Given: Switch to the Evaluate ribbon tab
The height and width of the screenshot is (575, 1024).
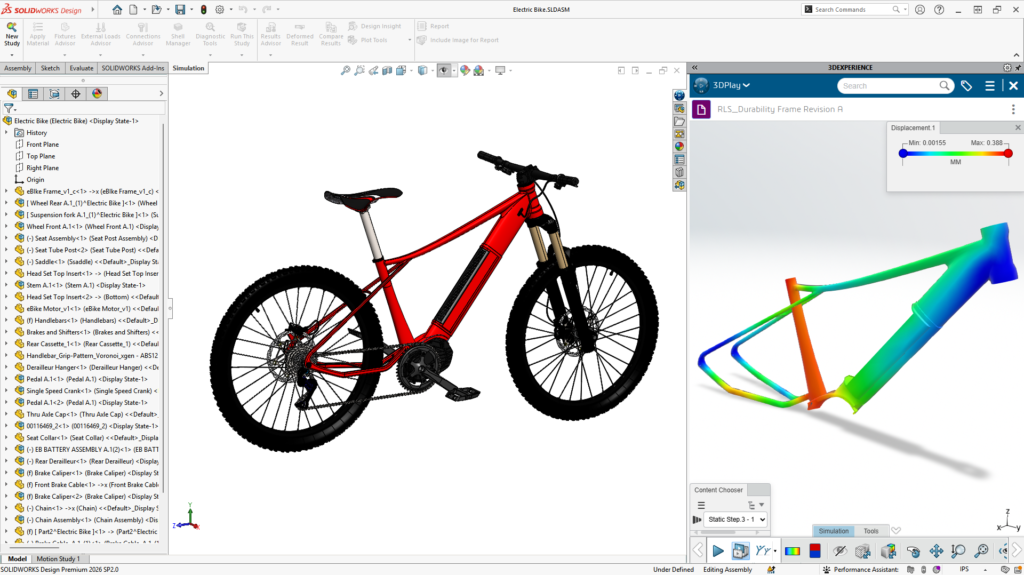Looking at the screenshot, I should click(x=81, y=68).
